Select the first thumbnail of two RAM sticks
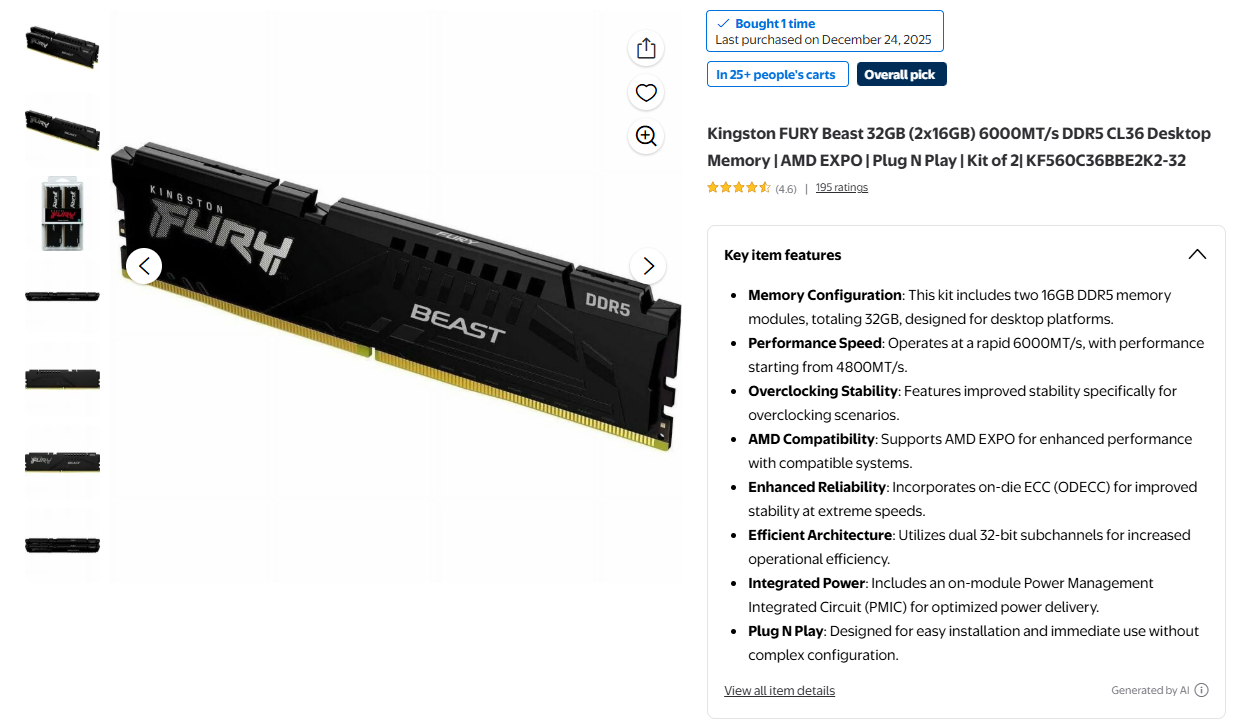This screenshot has width=1238, height=725. click(x=62, y=46)
